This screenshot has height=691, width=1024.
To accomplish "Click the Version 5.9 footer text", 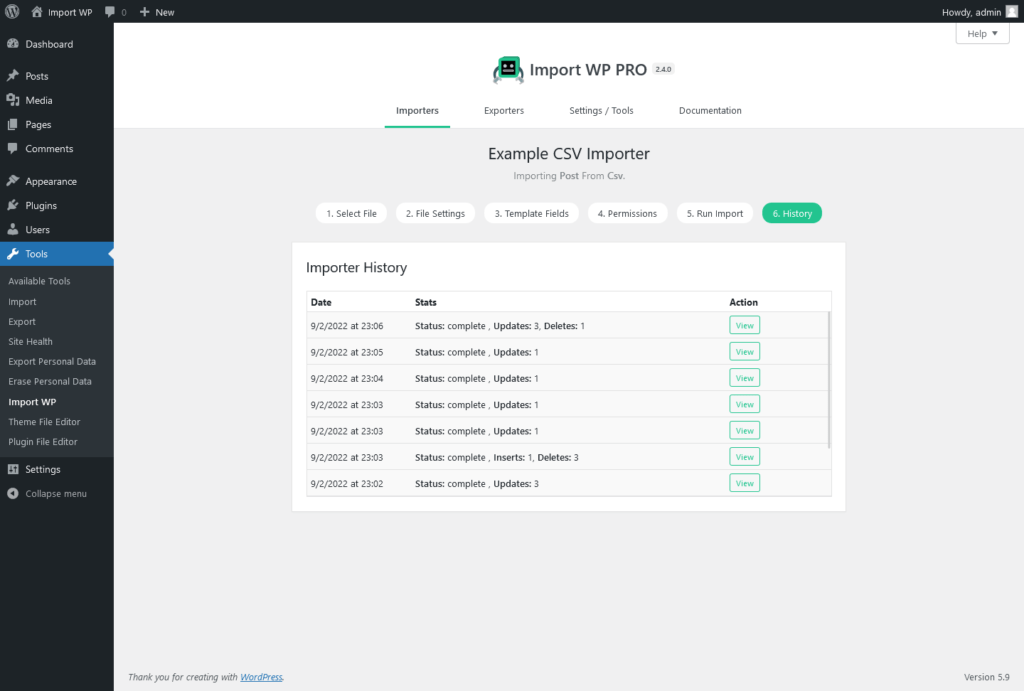I will pyautogui.click(x=986, y=677).
